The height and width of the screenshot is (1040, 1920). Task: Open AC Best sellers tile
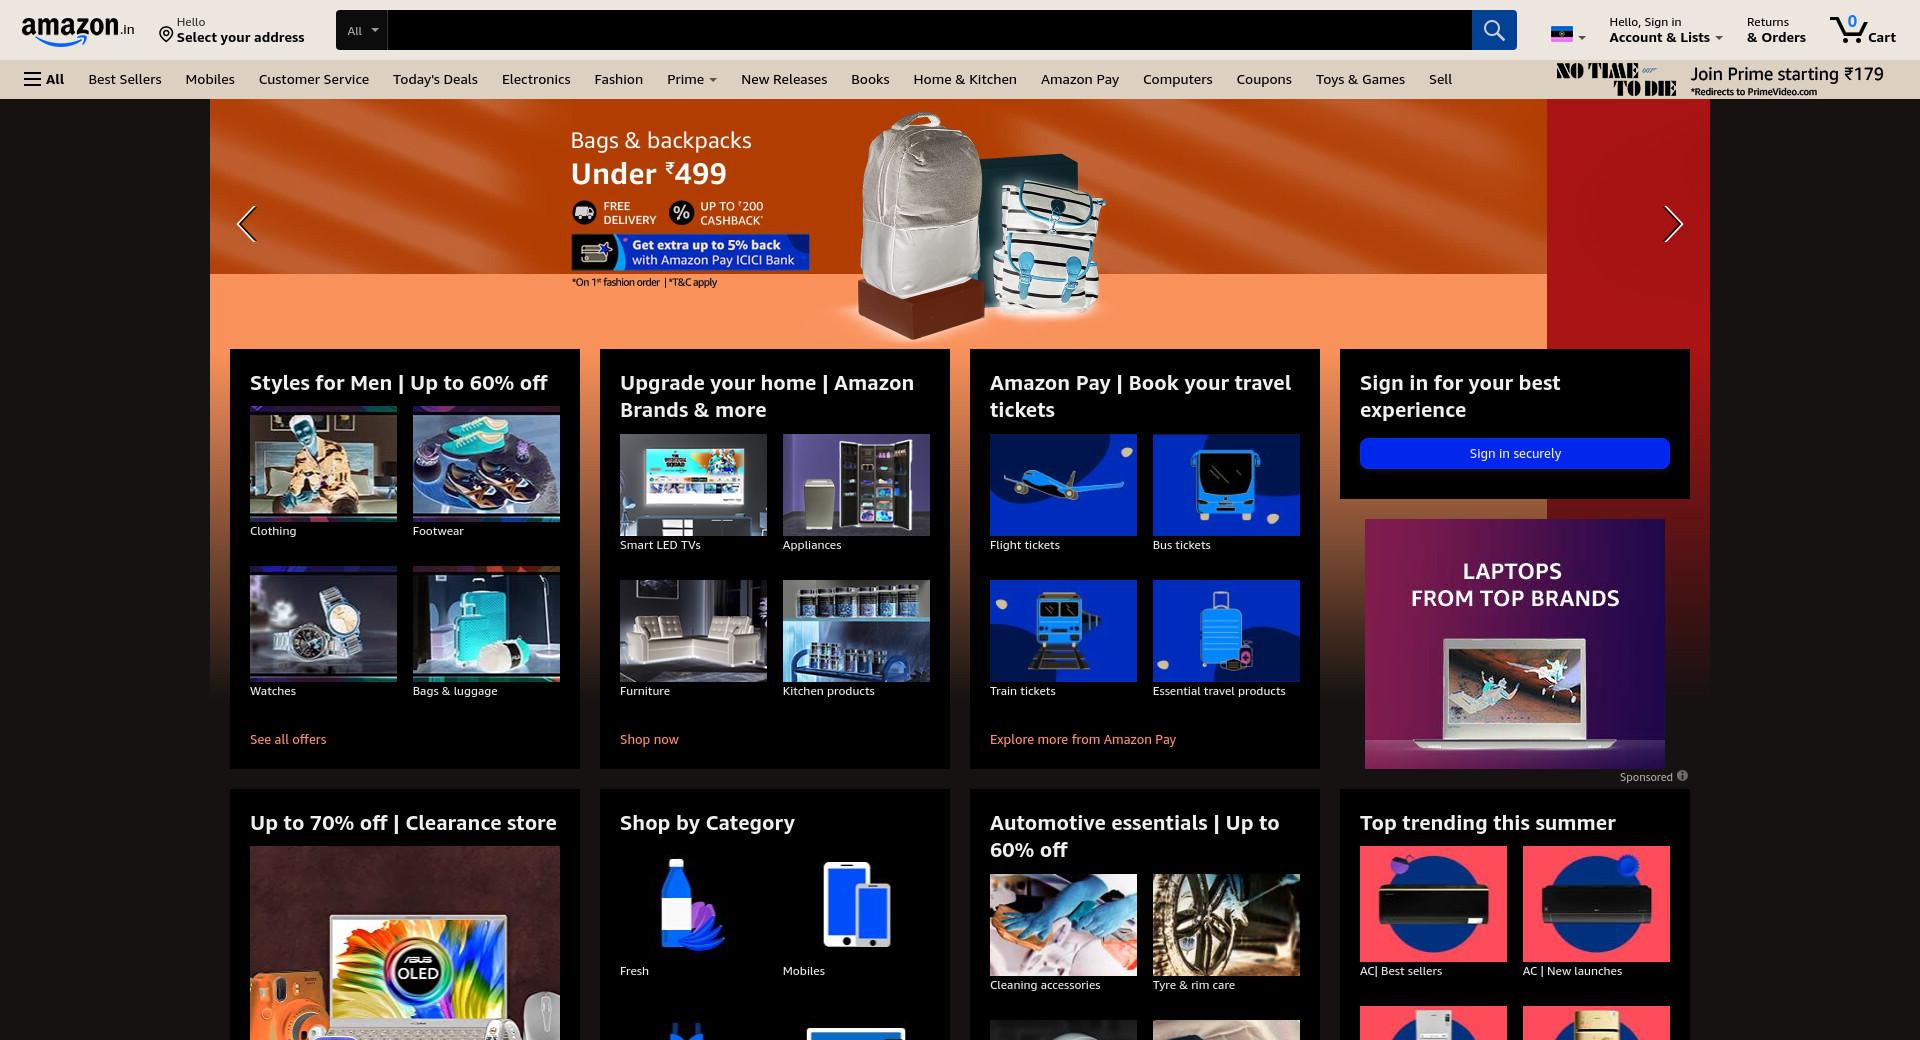(x=1433, y=904)
